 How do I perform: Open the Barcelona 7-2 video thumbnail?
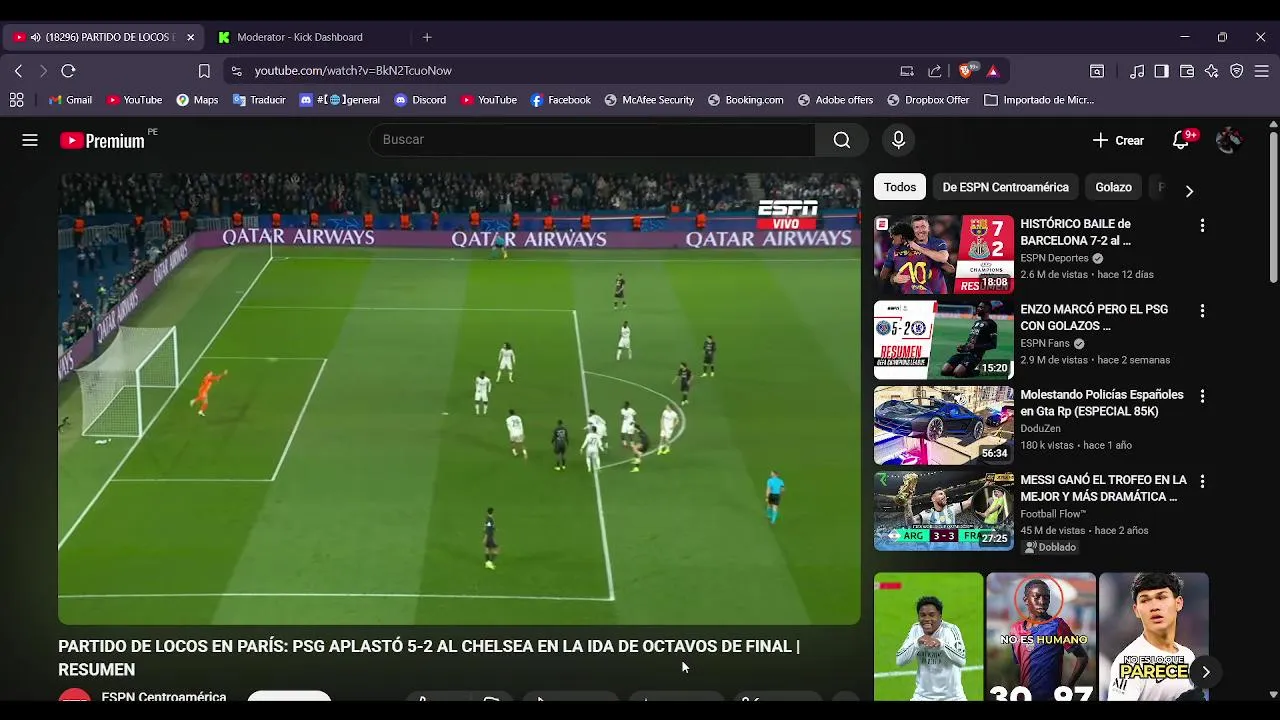[x=944, y=254]
